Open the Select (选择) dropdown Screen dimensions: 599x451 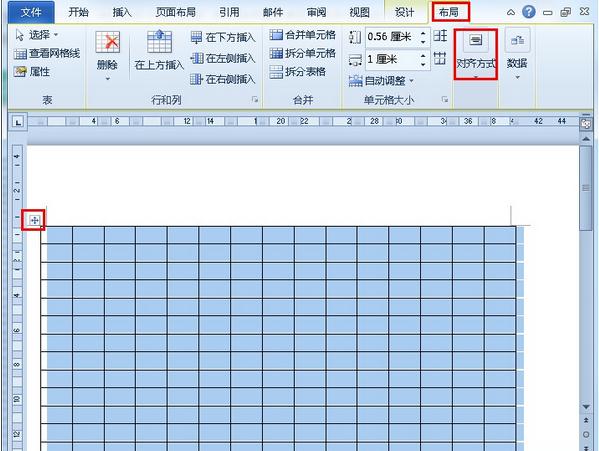click(x=36, y=35)
